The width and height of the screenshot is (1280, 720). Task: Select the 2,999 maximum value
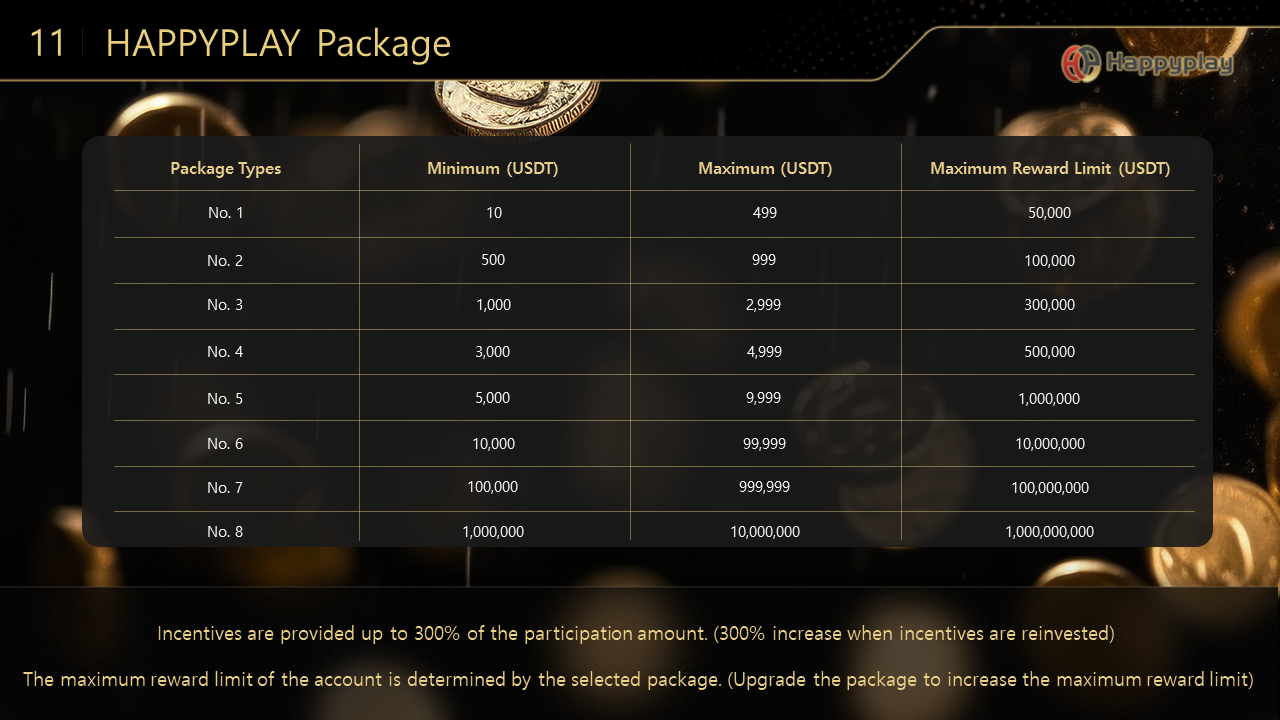[x=765, y=304]
